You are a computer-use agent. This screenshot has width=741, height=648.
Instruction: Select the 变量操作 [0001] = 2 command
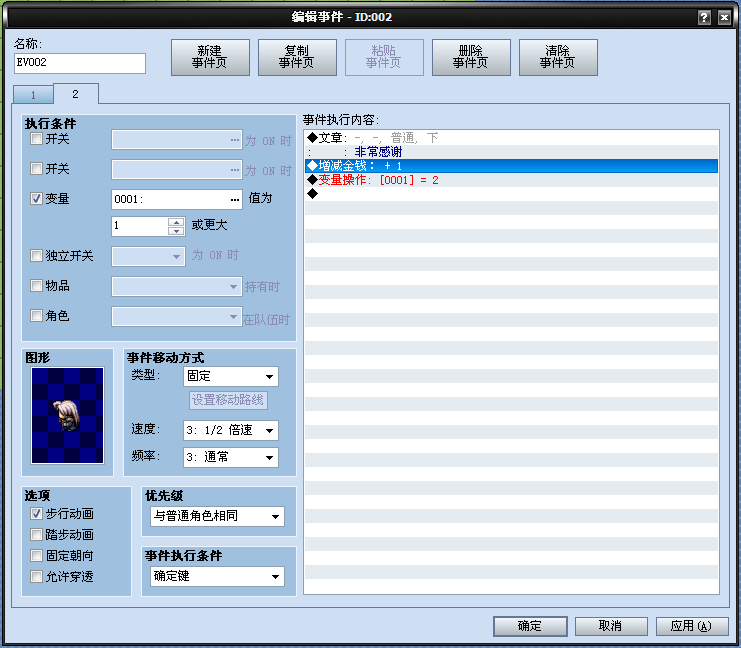[x=511, y=180]
